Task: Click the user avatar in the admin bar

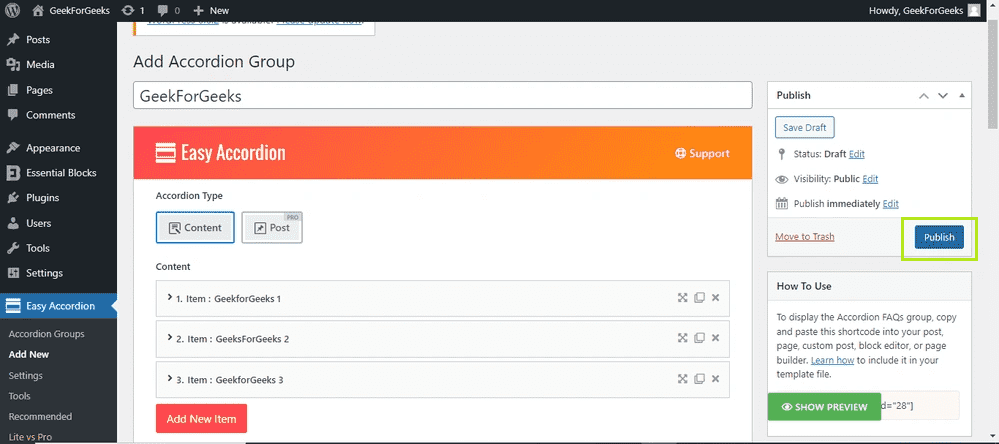Action: click(x=974, y=10)
